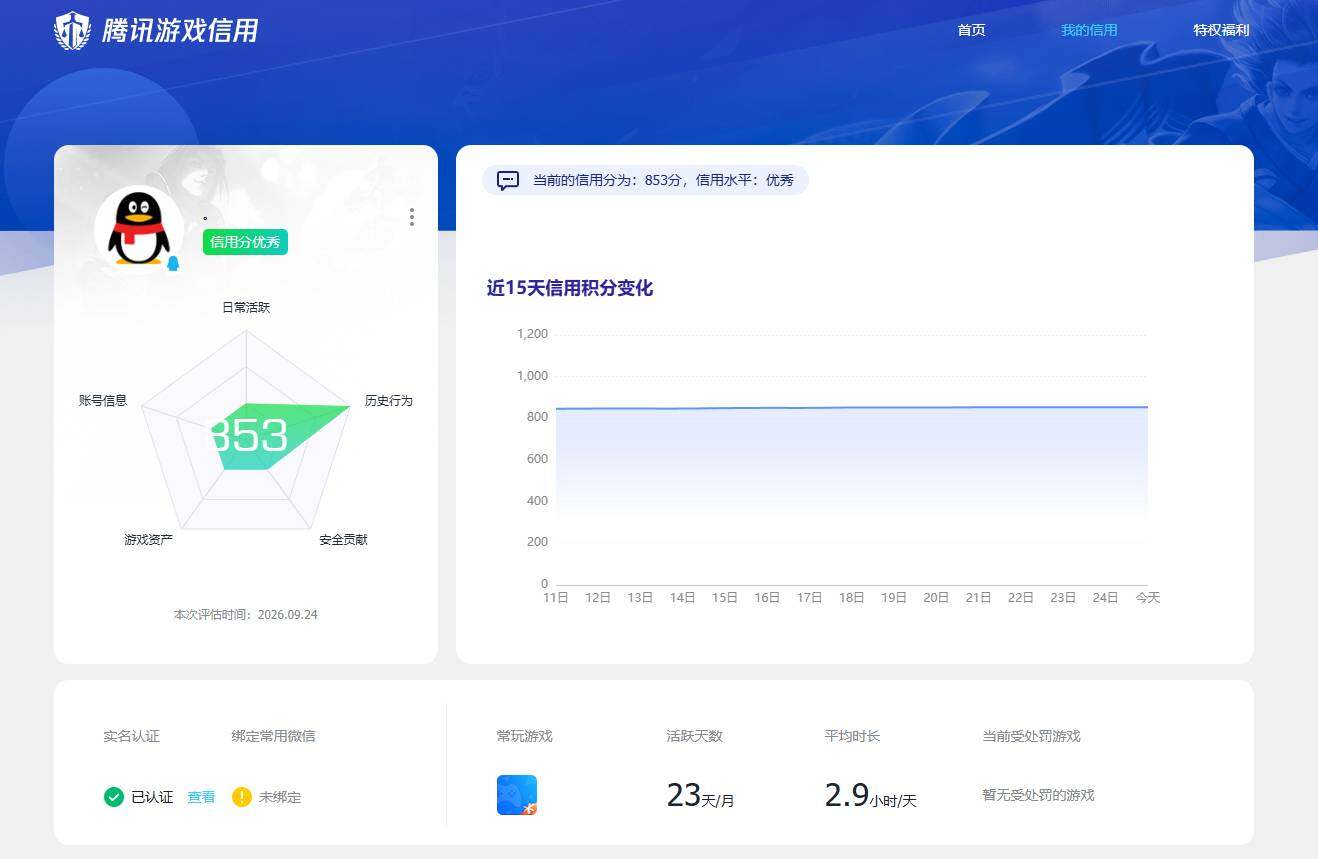Click the 800 y-axis value
The image size is (1318, 859).
(x=537, y=417)
